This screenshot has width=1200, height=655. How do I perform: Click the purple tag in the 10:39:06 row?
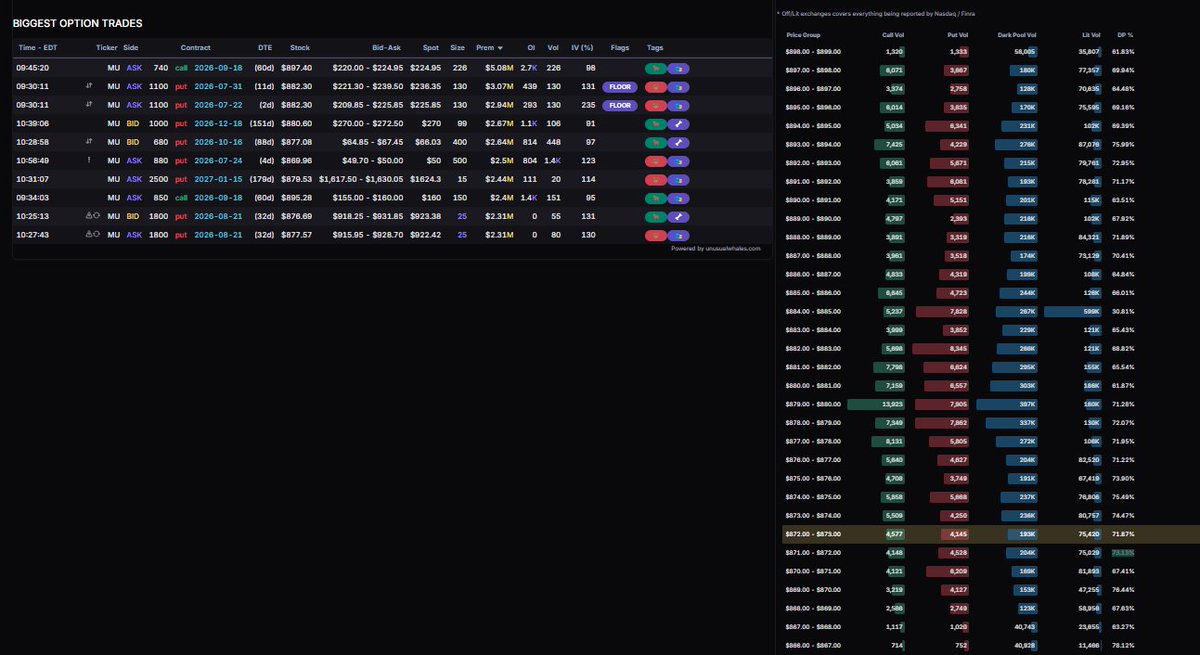pos(678,124)
